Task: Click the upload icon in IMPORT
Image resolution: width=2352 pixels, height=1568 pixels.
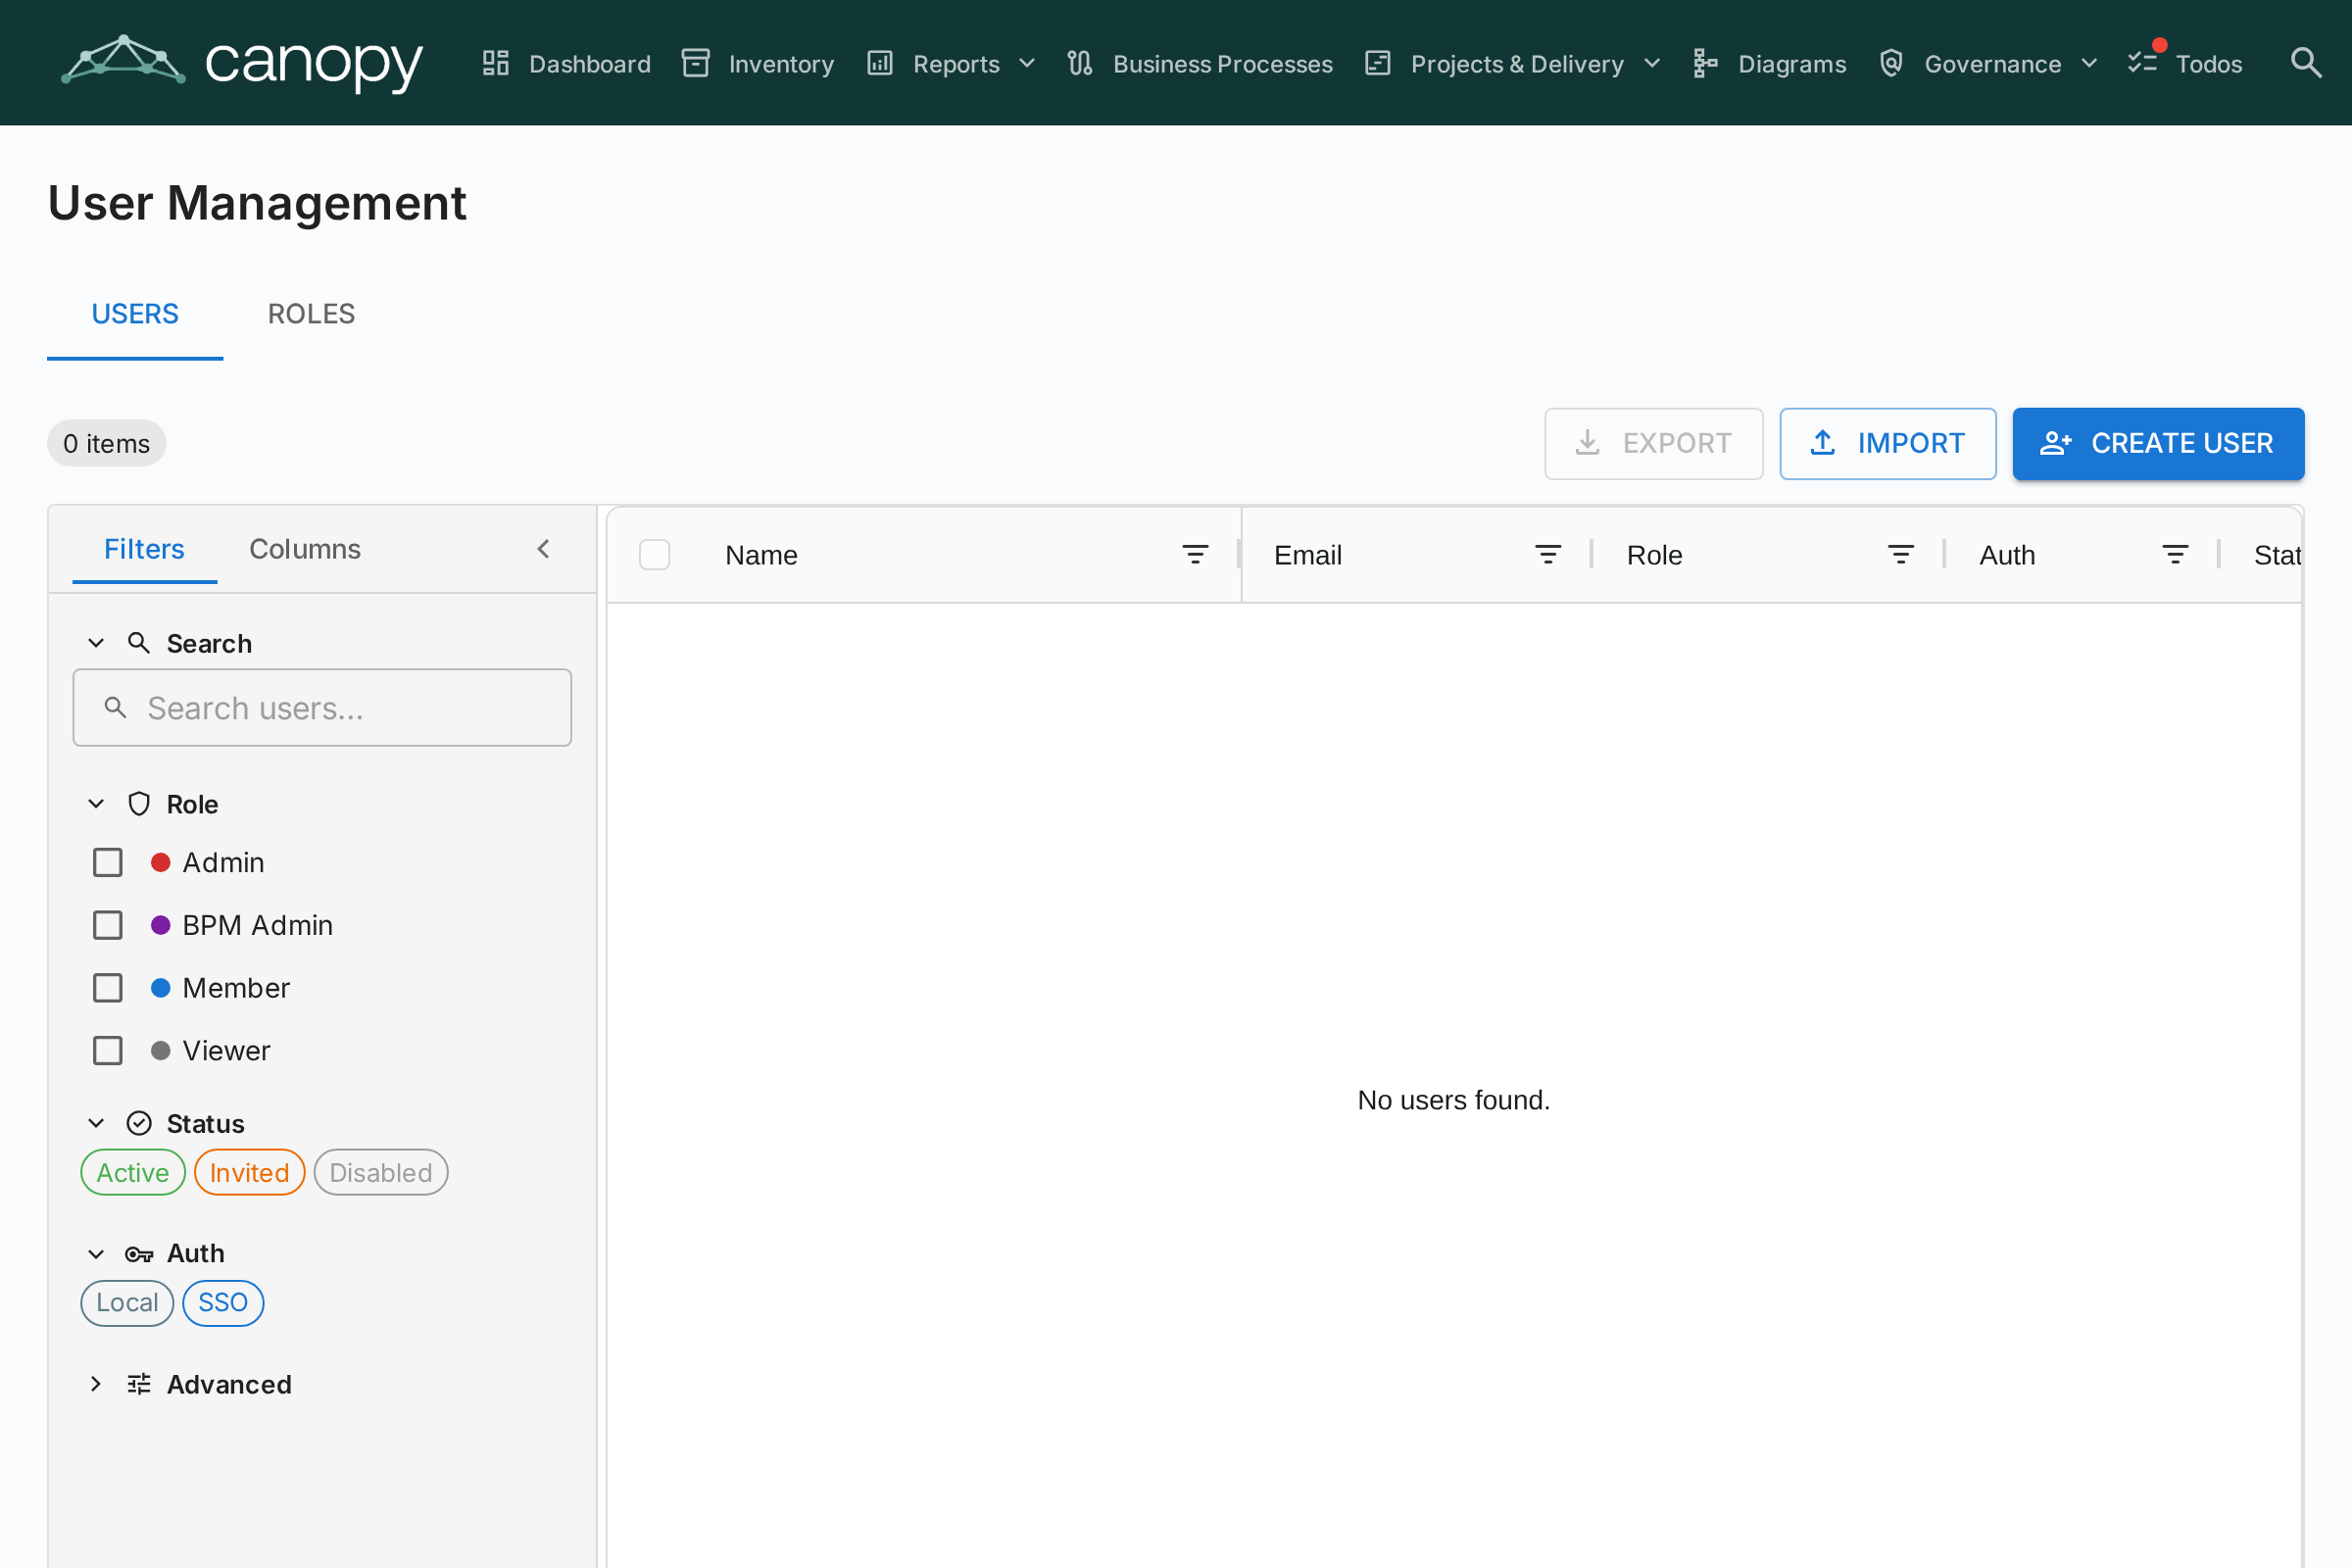Action: point(1823,443)
